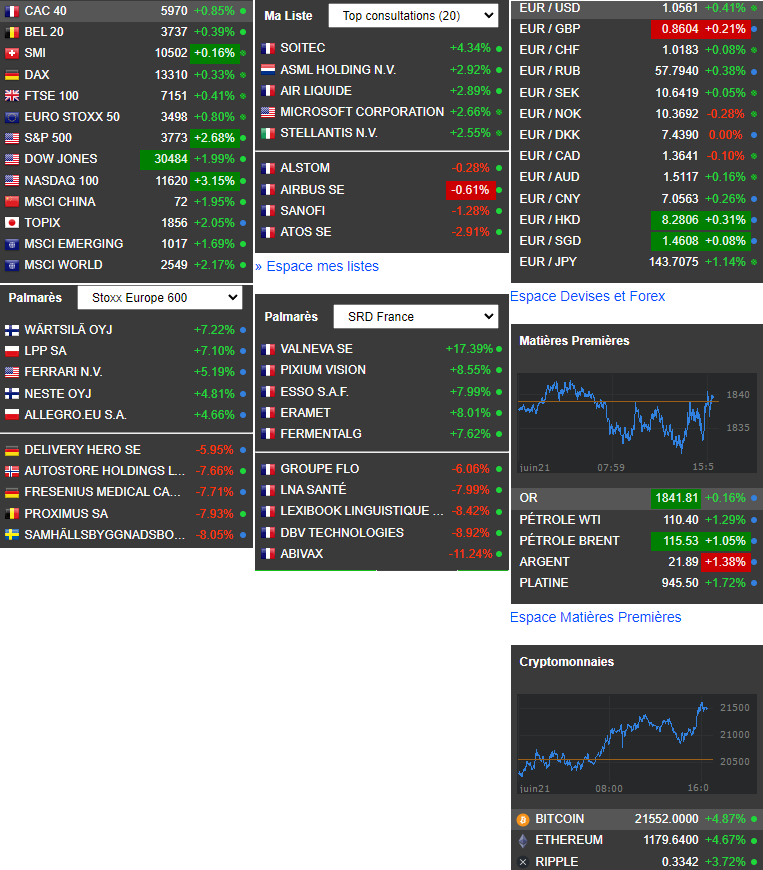Screen dimensions: 763x870
Task: Open the PÉTROLE BRENT commodity entry
Action: [636, 541]
